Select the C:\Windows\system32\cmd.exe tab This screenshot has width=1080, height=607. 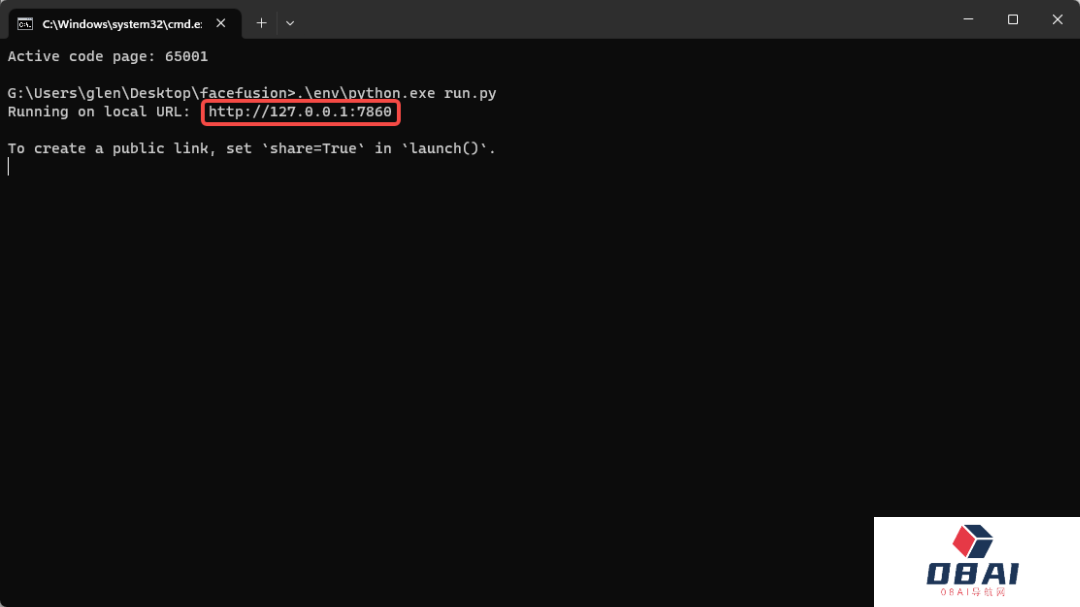(x=120, y=23)
